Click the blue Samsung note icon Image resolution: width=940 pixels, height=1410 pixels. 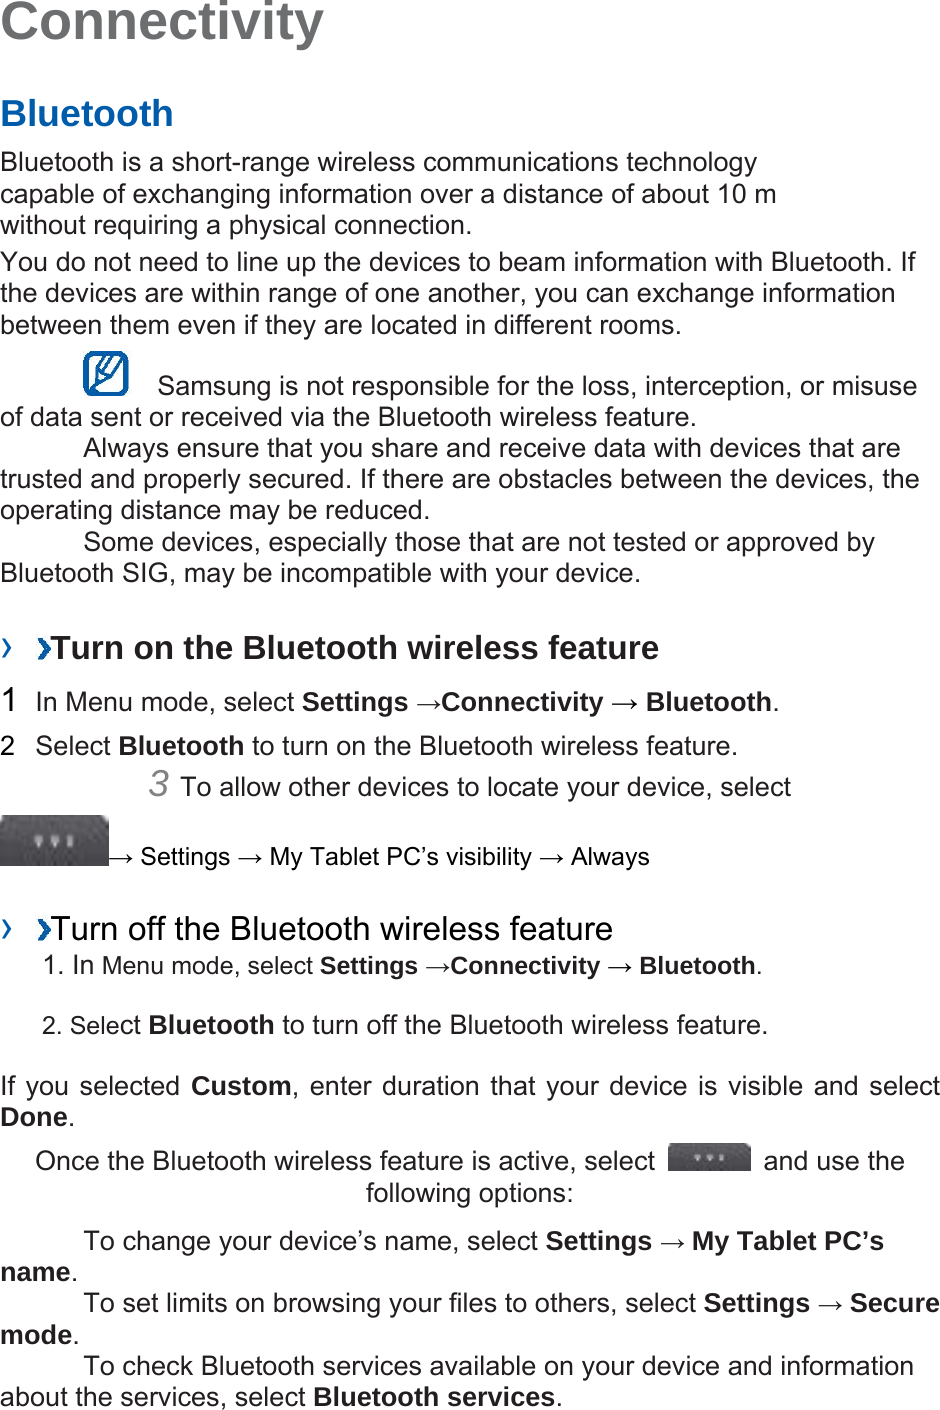106,374
